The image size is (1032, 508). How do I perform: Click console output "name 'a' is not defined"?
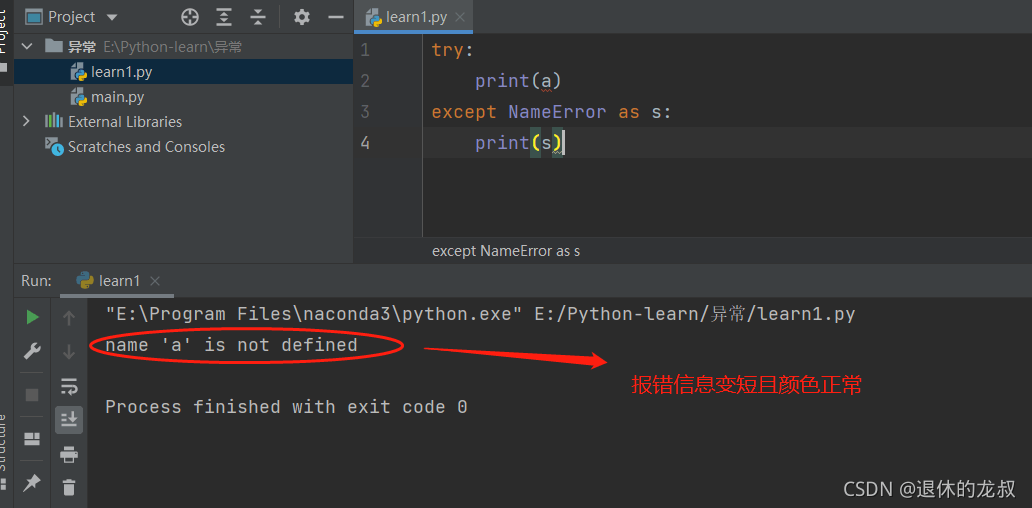231,345
